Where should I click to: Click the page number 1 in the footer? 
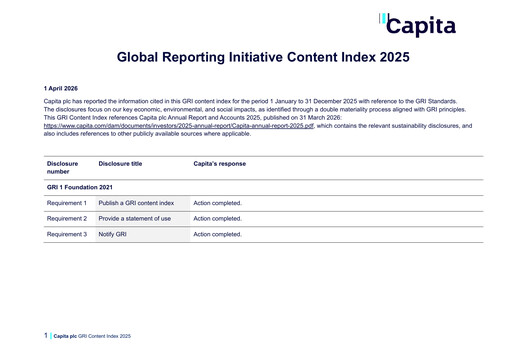pyautogui.click(x=46, y=336)
